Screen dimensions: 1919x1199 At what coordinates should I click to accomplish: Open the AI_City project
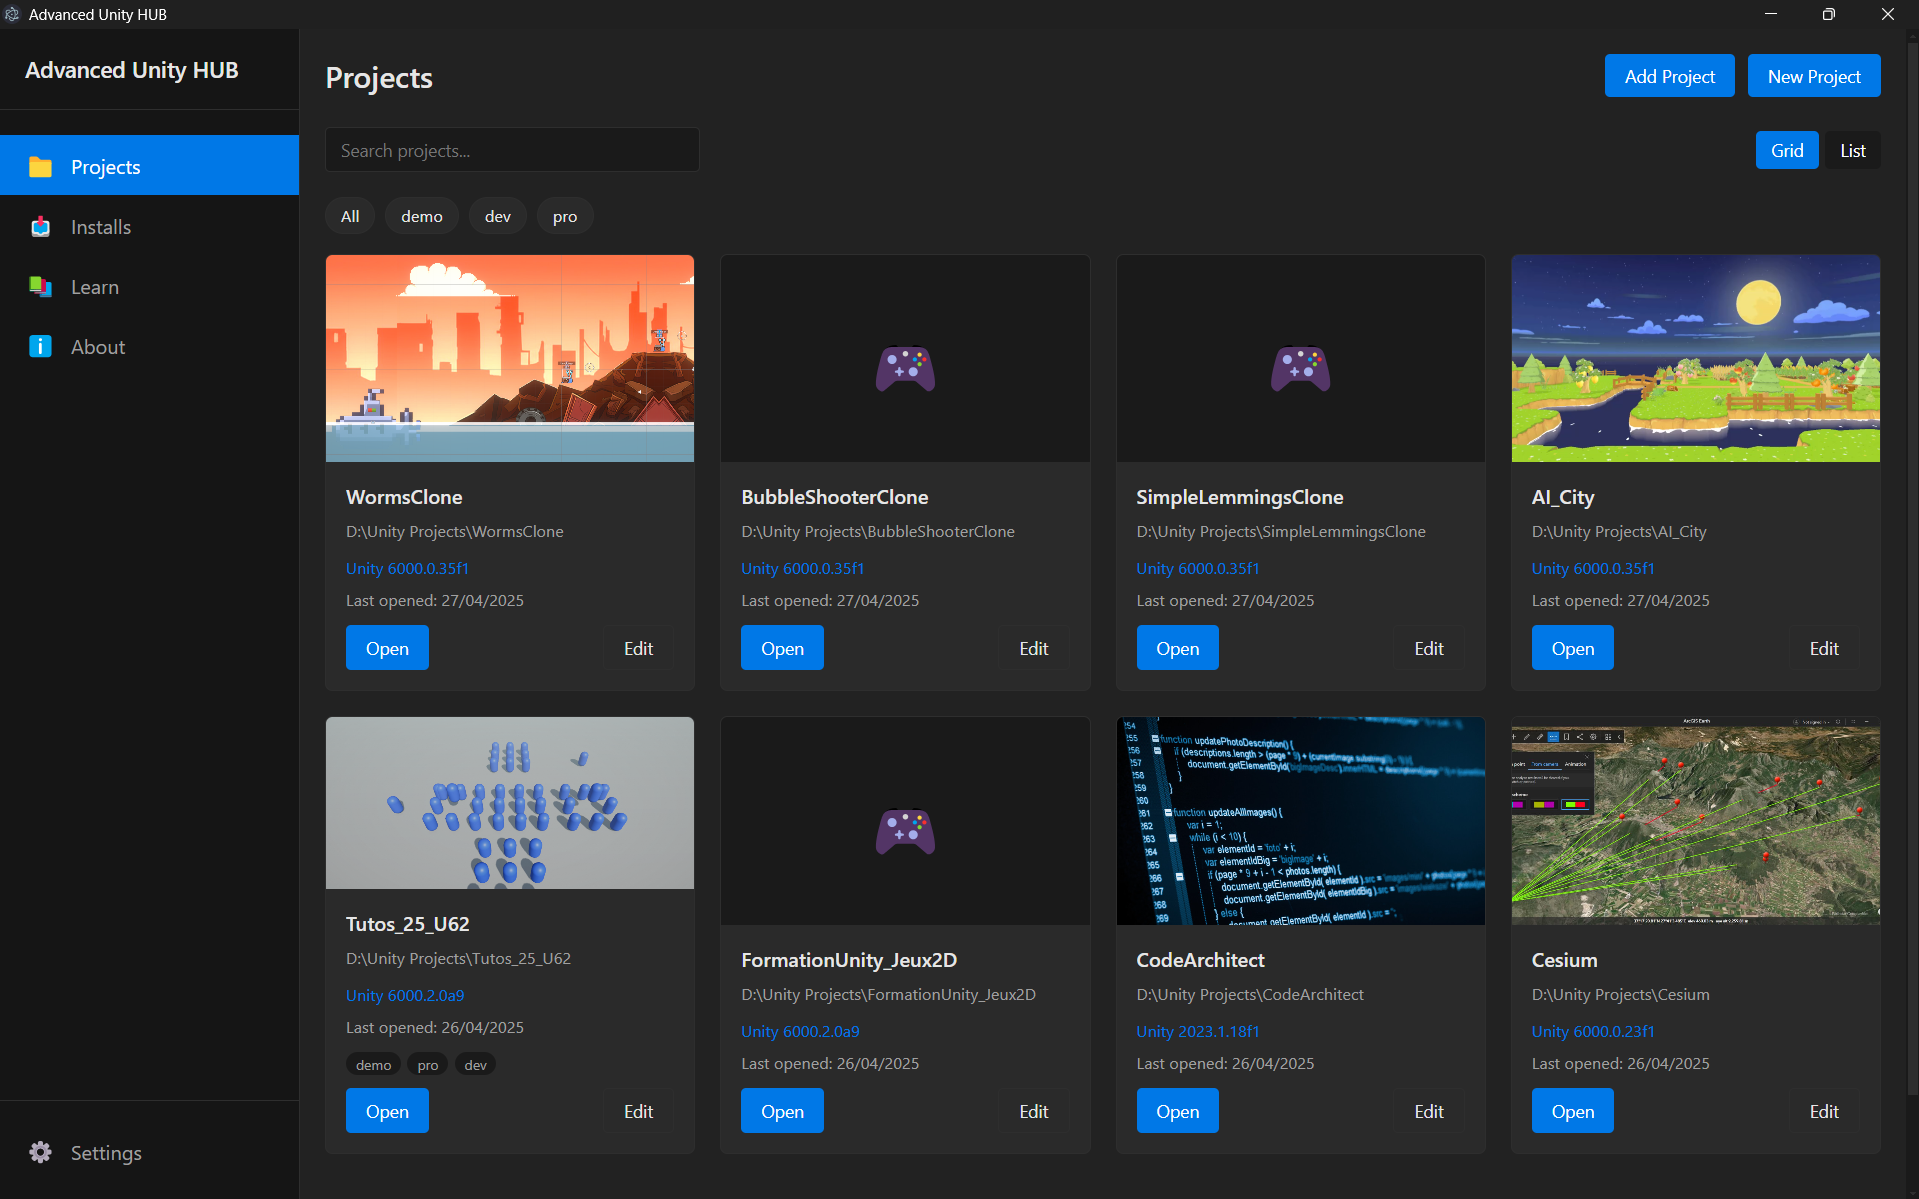click(x=1572, y=648)
